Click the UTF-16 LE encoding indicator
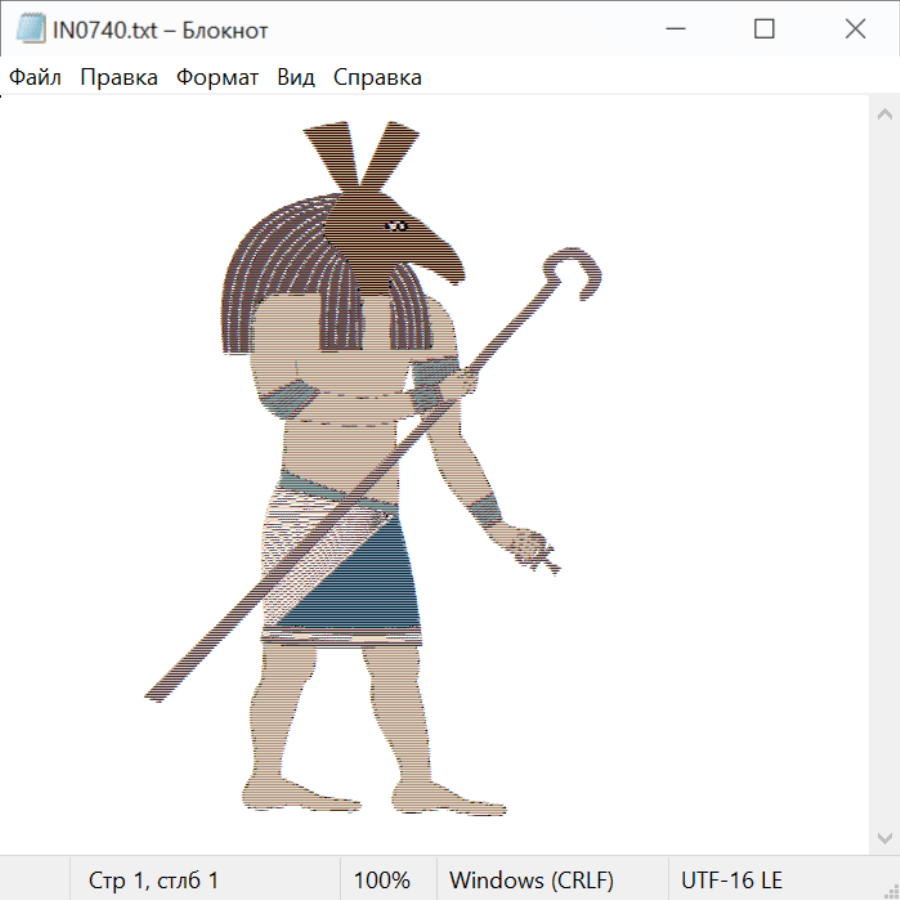Screen dimensions: 900x900 tap(731, 881)
